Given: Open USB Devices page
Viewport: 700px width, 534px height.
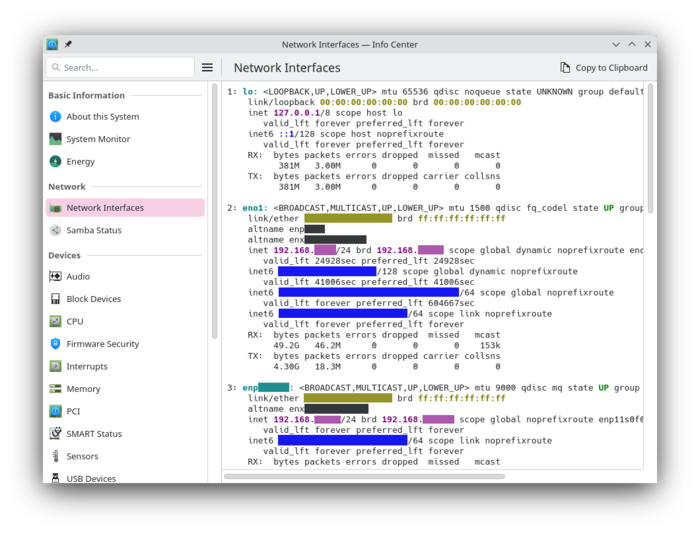Looking at the screenshot, I should [91, 478].
